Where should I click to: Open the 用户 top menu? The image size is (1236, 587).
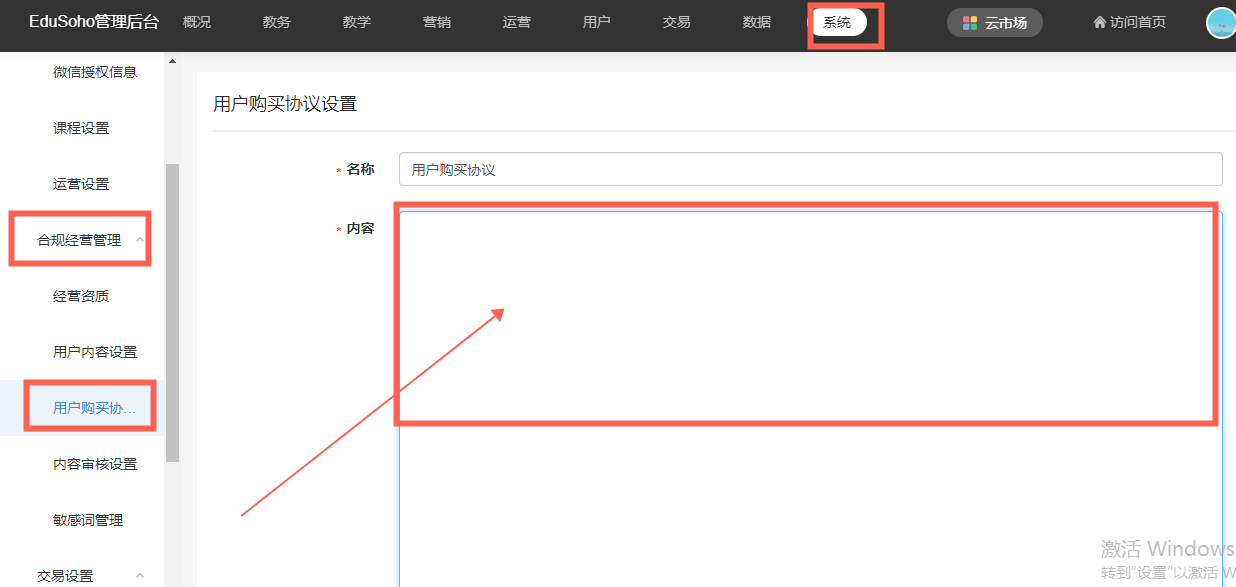(597, 22)
